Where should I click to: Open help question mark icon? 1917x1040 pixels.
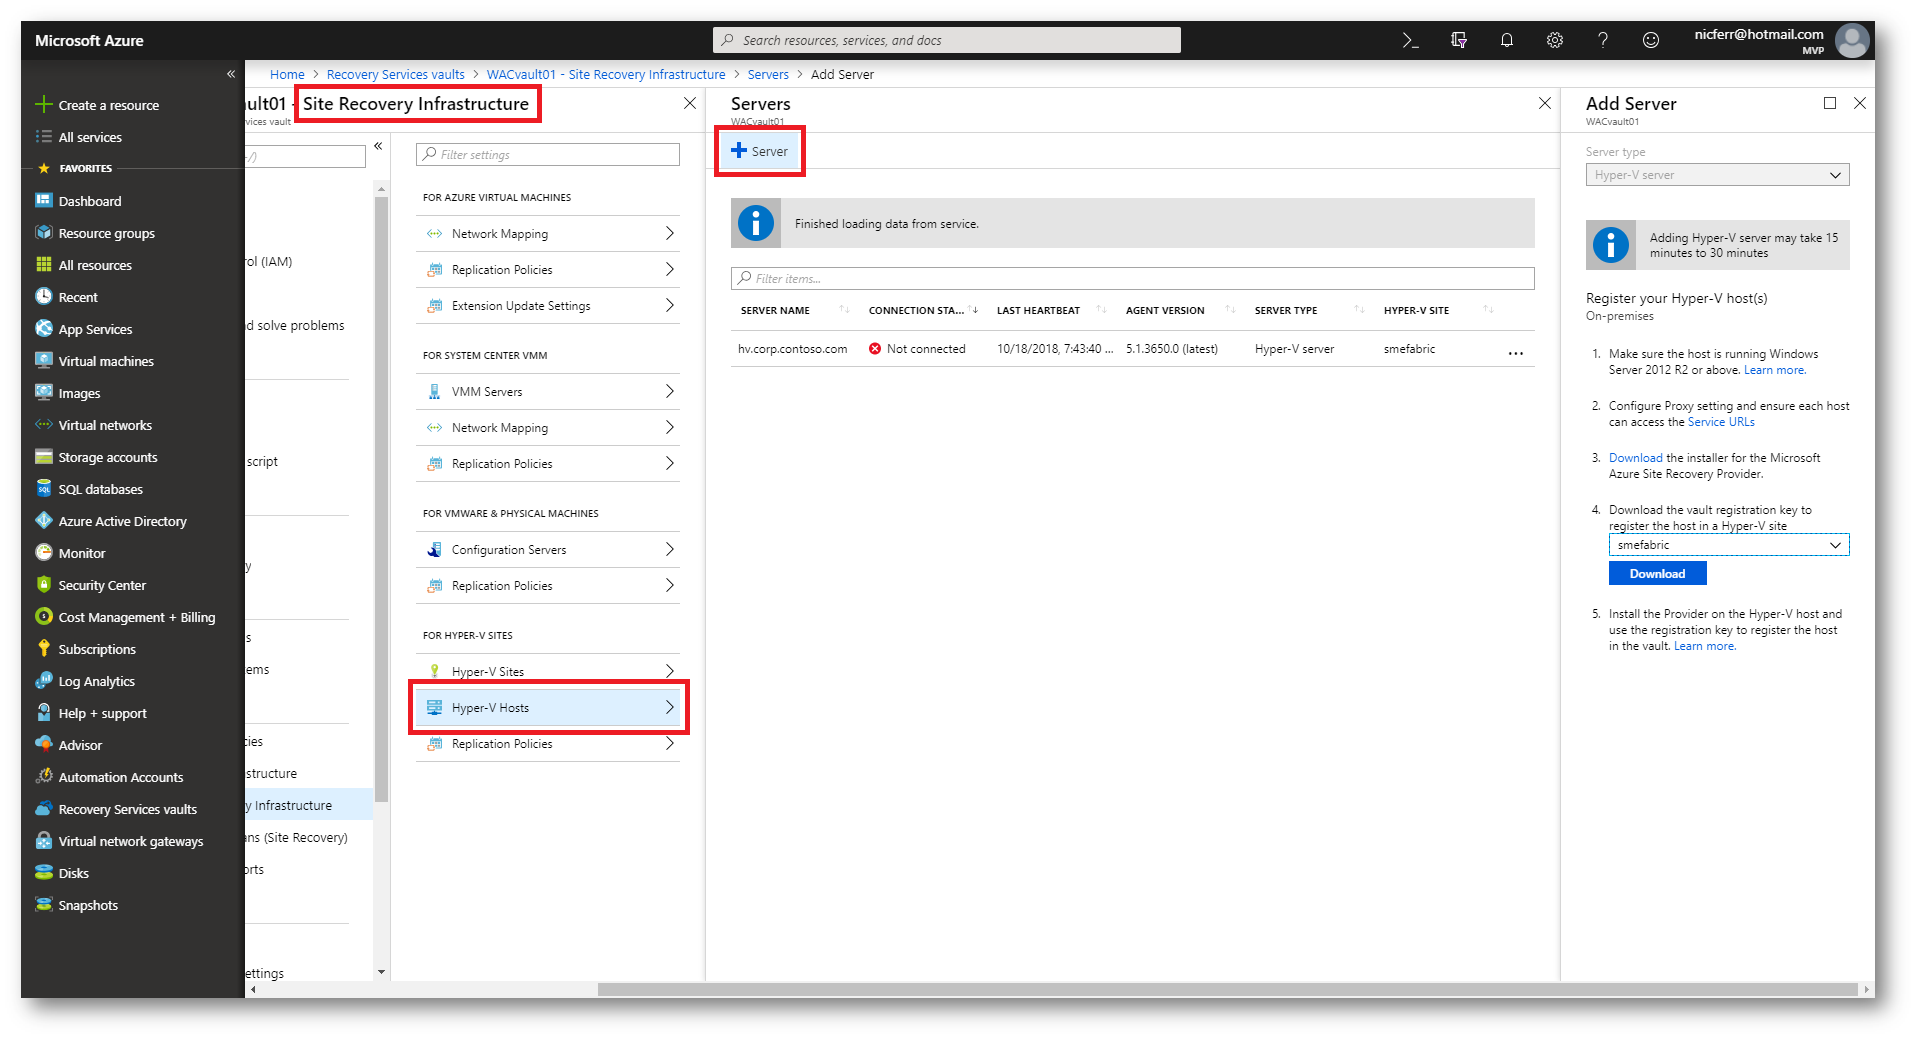pyautogui.click(x=1603, y=40)
